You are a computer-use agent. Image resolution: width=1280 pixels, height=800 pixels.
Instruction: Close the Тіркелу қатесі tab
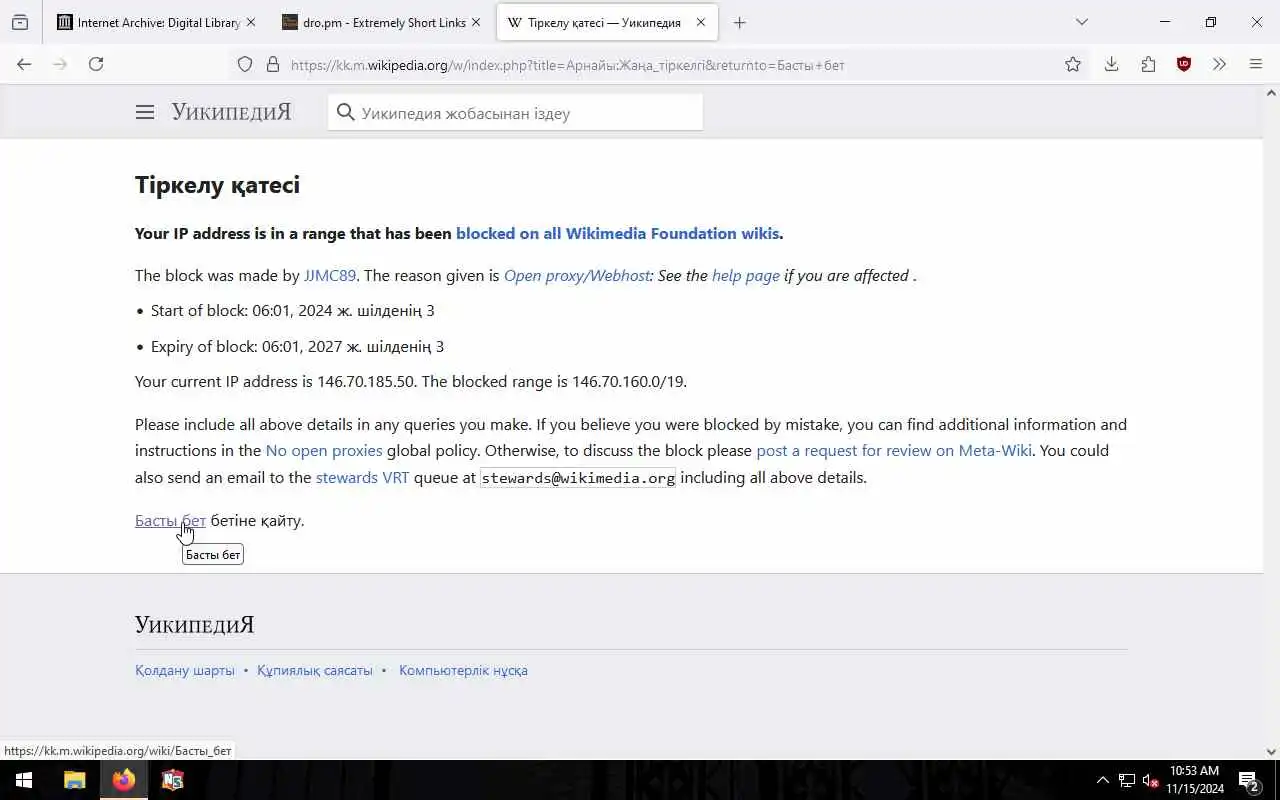[701, 22]
